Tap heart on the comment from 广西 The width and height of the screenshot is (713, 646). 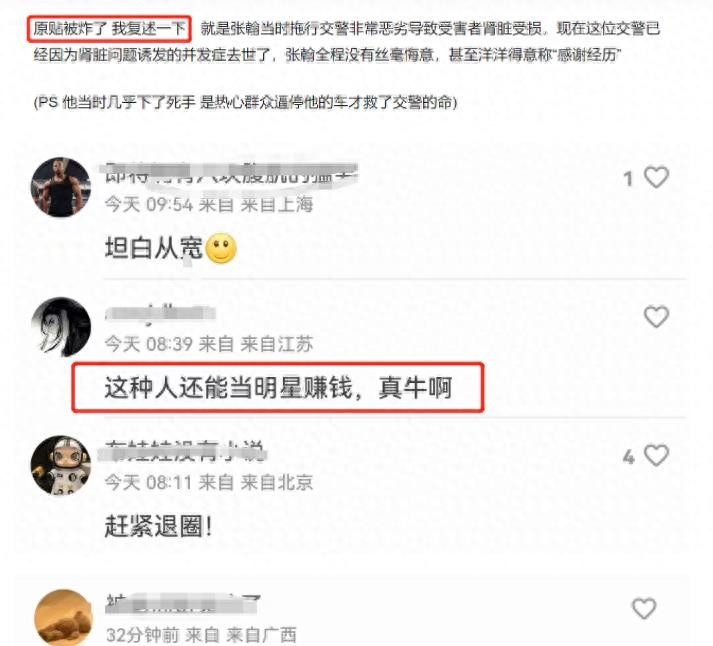[644, 608]
